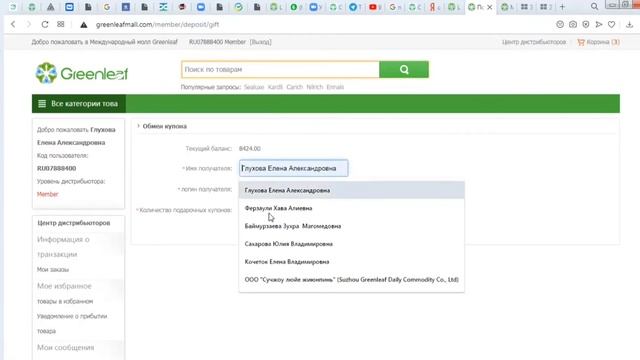
Task: Click the Мои сообщения sidebar heading
Action: coord(65,348)
